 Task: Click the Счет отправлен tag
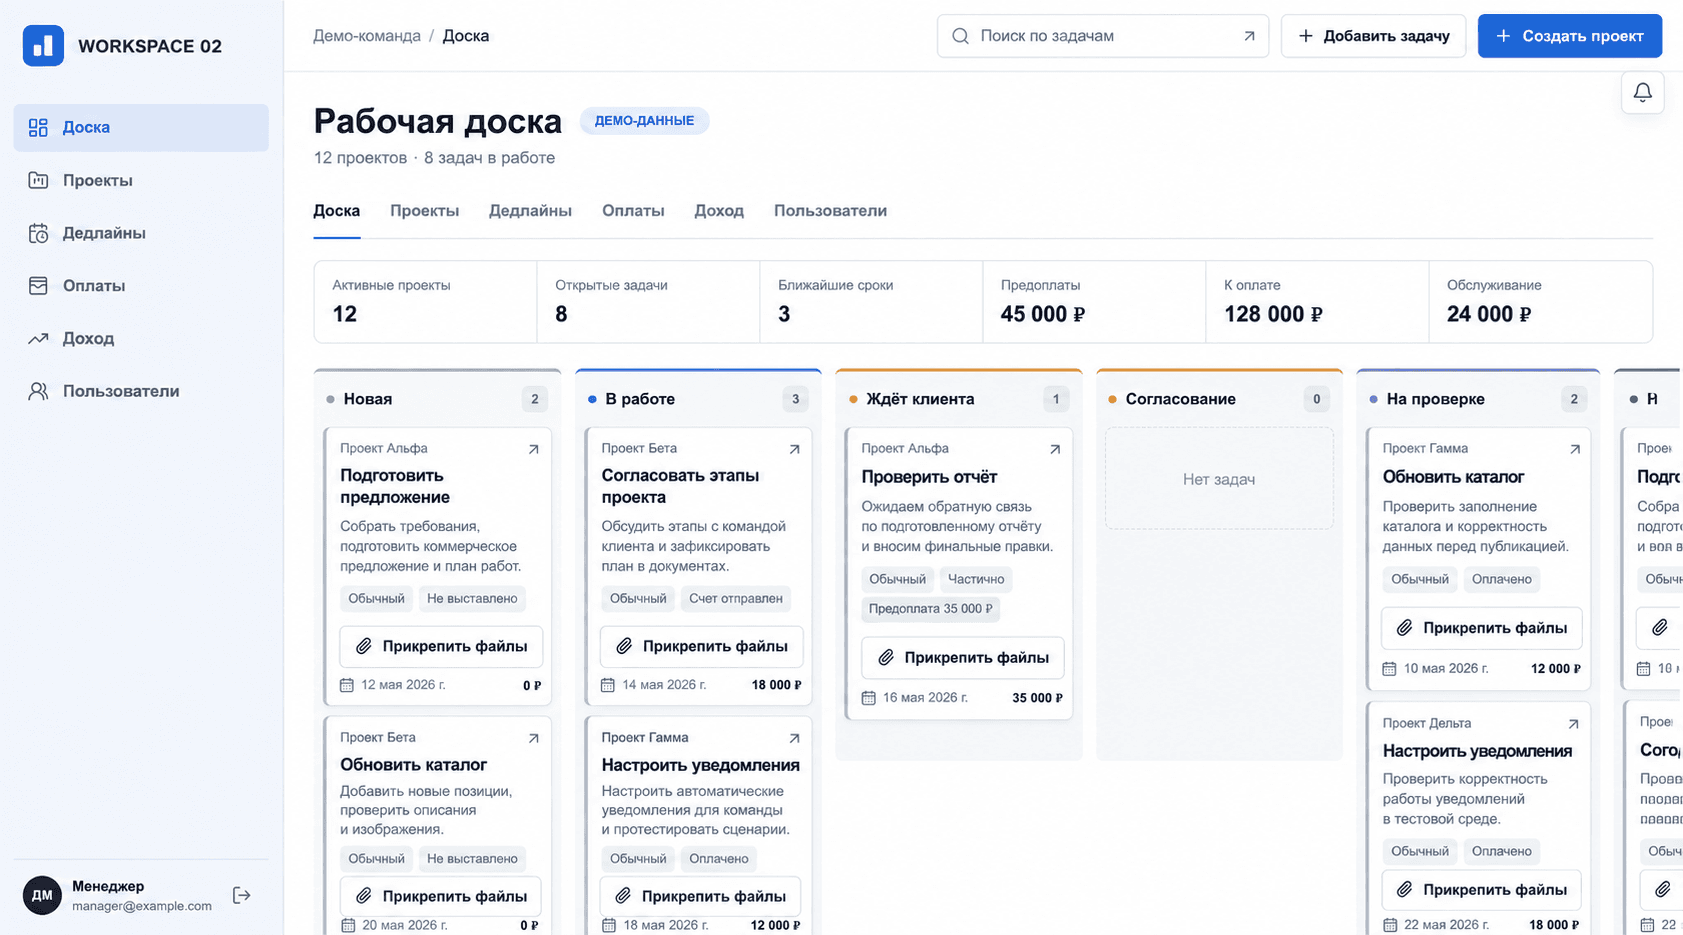tap(736, 599)
